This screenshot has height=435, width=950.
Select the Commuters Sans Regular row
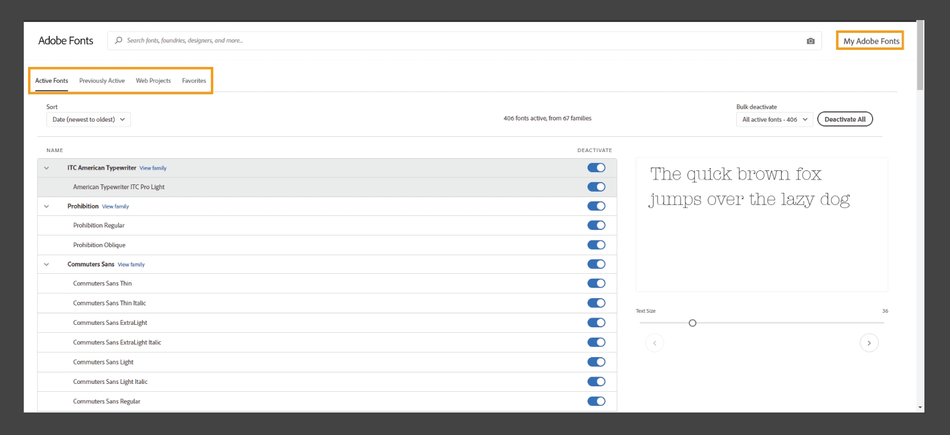[327, 401]
